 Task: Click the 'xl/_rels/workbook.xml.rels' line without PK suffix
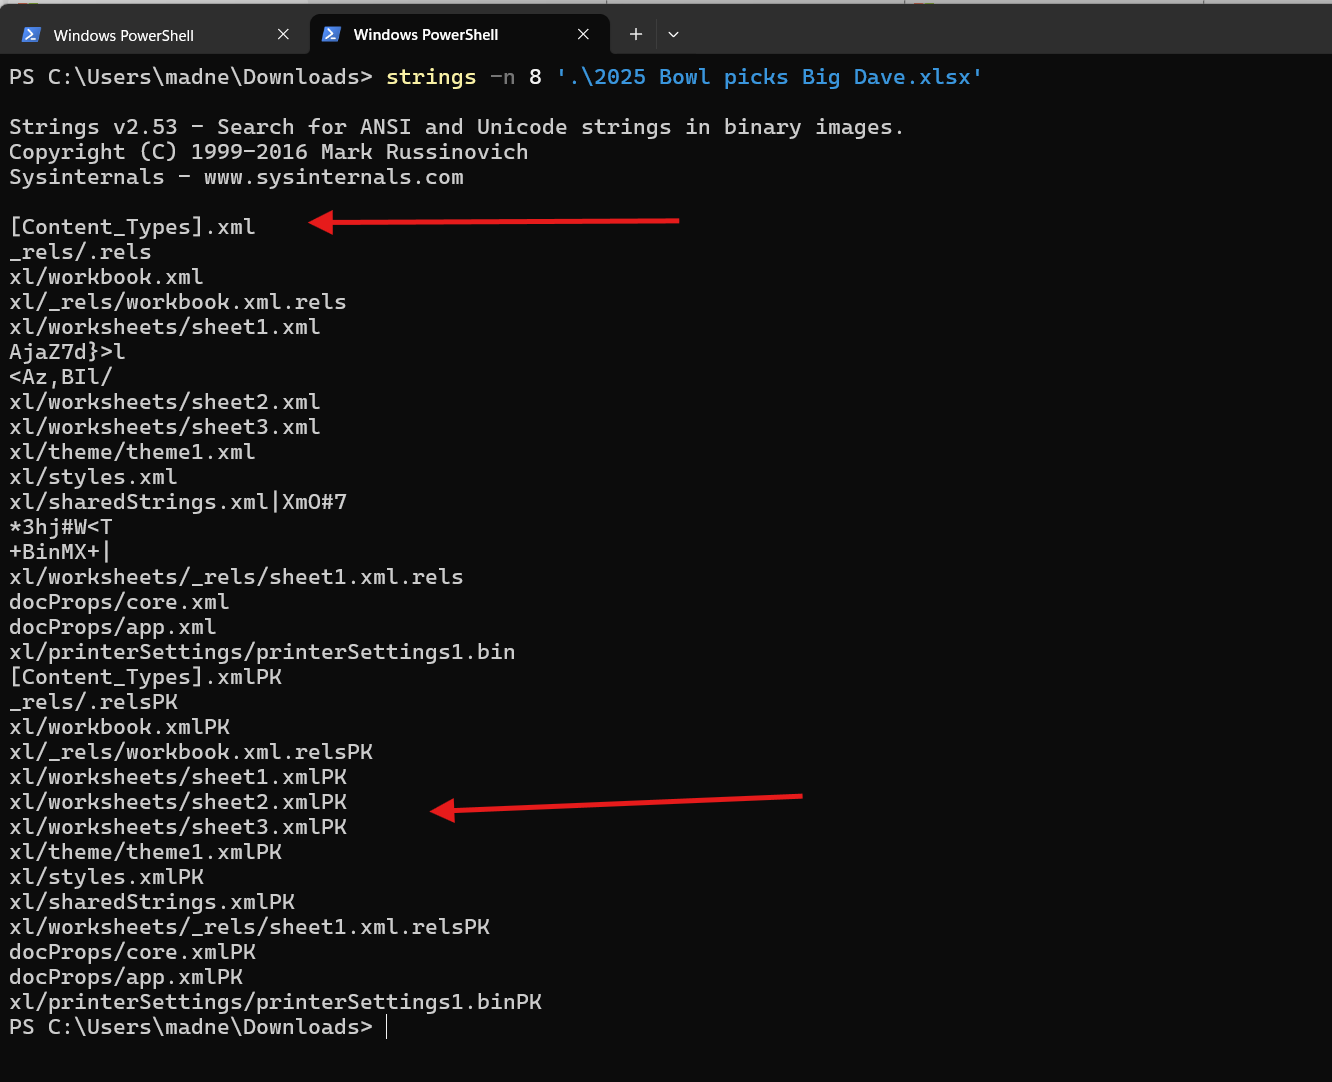pos(178,302)
